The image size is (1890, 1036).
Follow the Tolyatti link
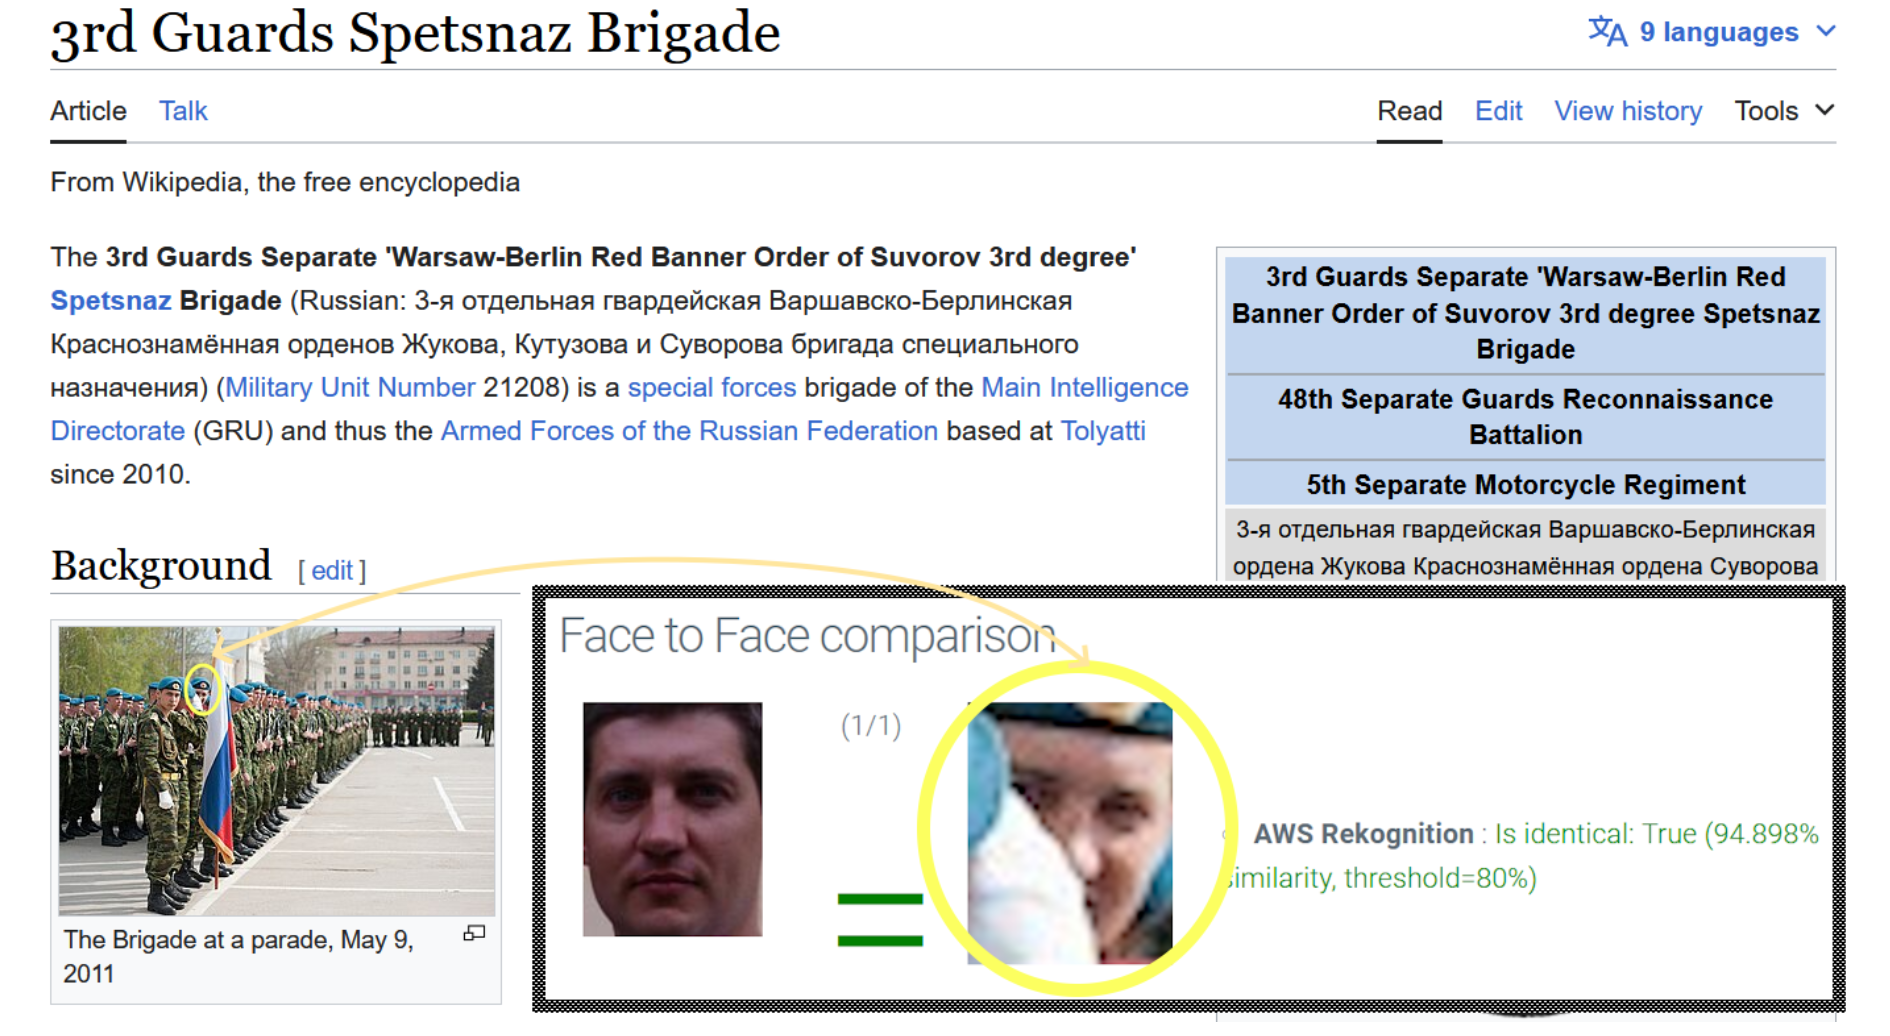click(x=1102, y=431)
